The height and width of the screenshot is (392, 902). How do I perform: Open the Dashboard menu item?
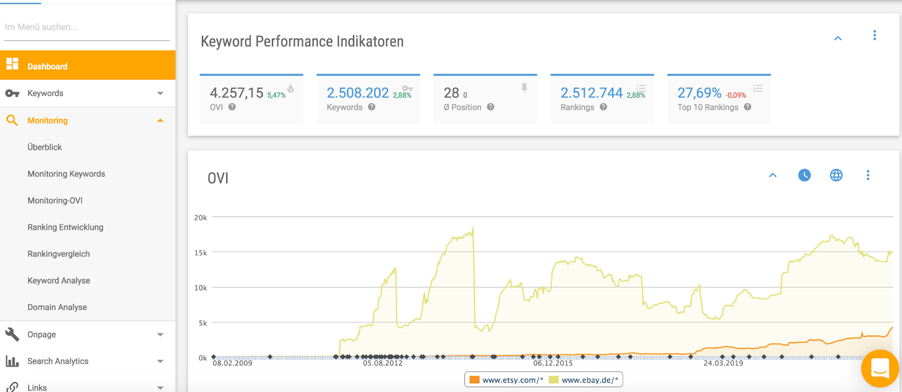(87, 66)
